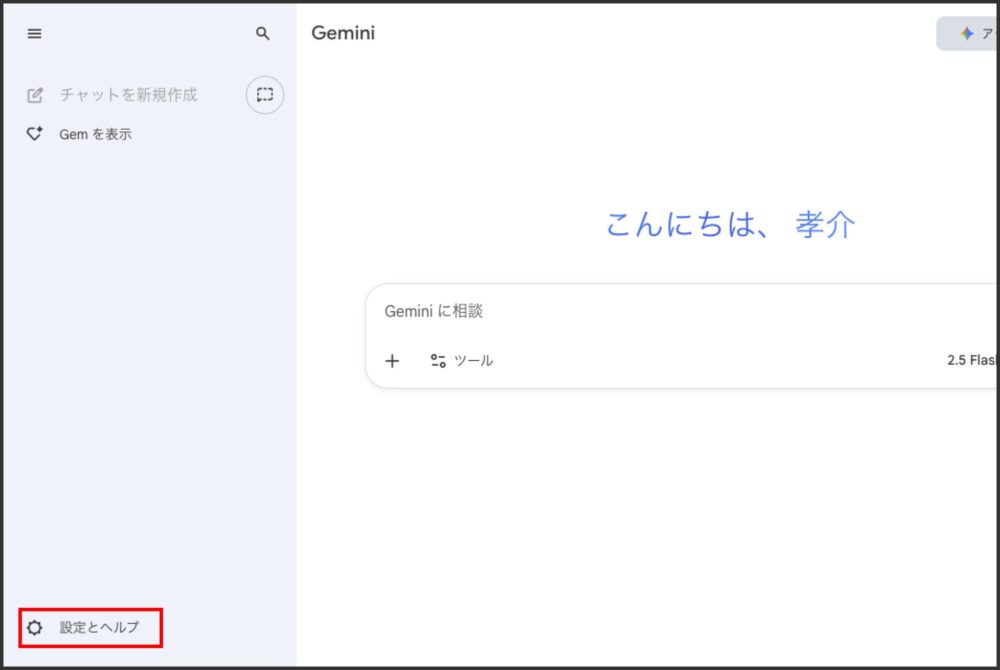
Task: Click the Gem heart sparkle icon
Action: point(35,133)
